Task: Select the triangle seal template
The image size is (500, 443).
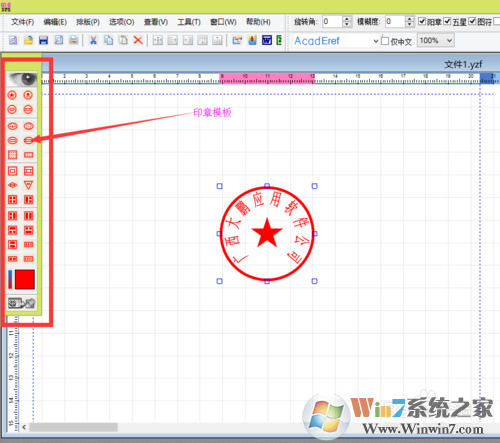Action: tap(28, 185)
